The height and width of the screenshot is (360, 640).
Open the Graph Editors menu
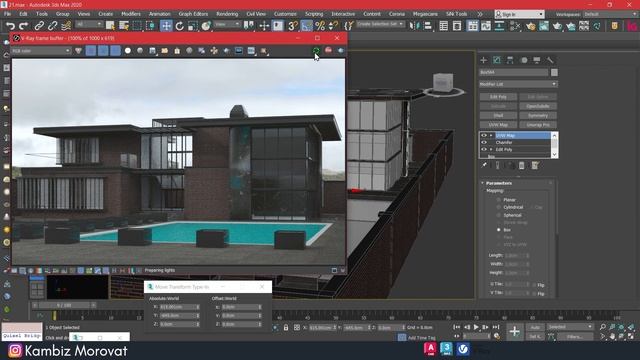coord(193,14)
